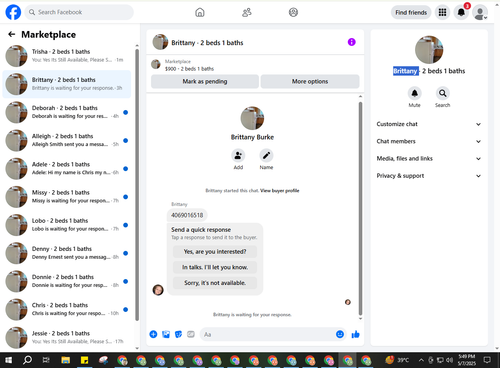Send quick response 'In talks. I'll let you know.'
This screenshot has width=500, height=368.
pos(215,267)
